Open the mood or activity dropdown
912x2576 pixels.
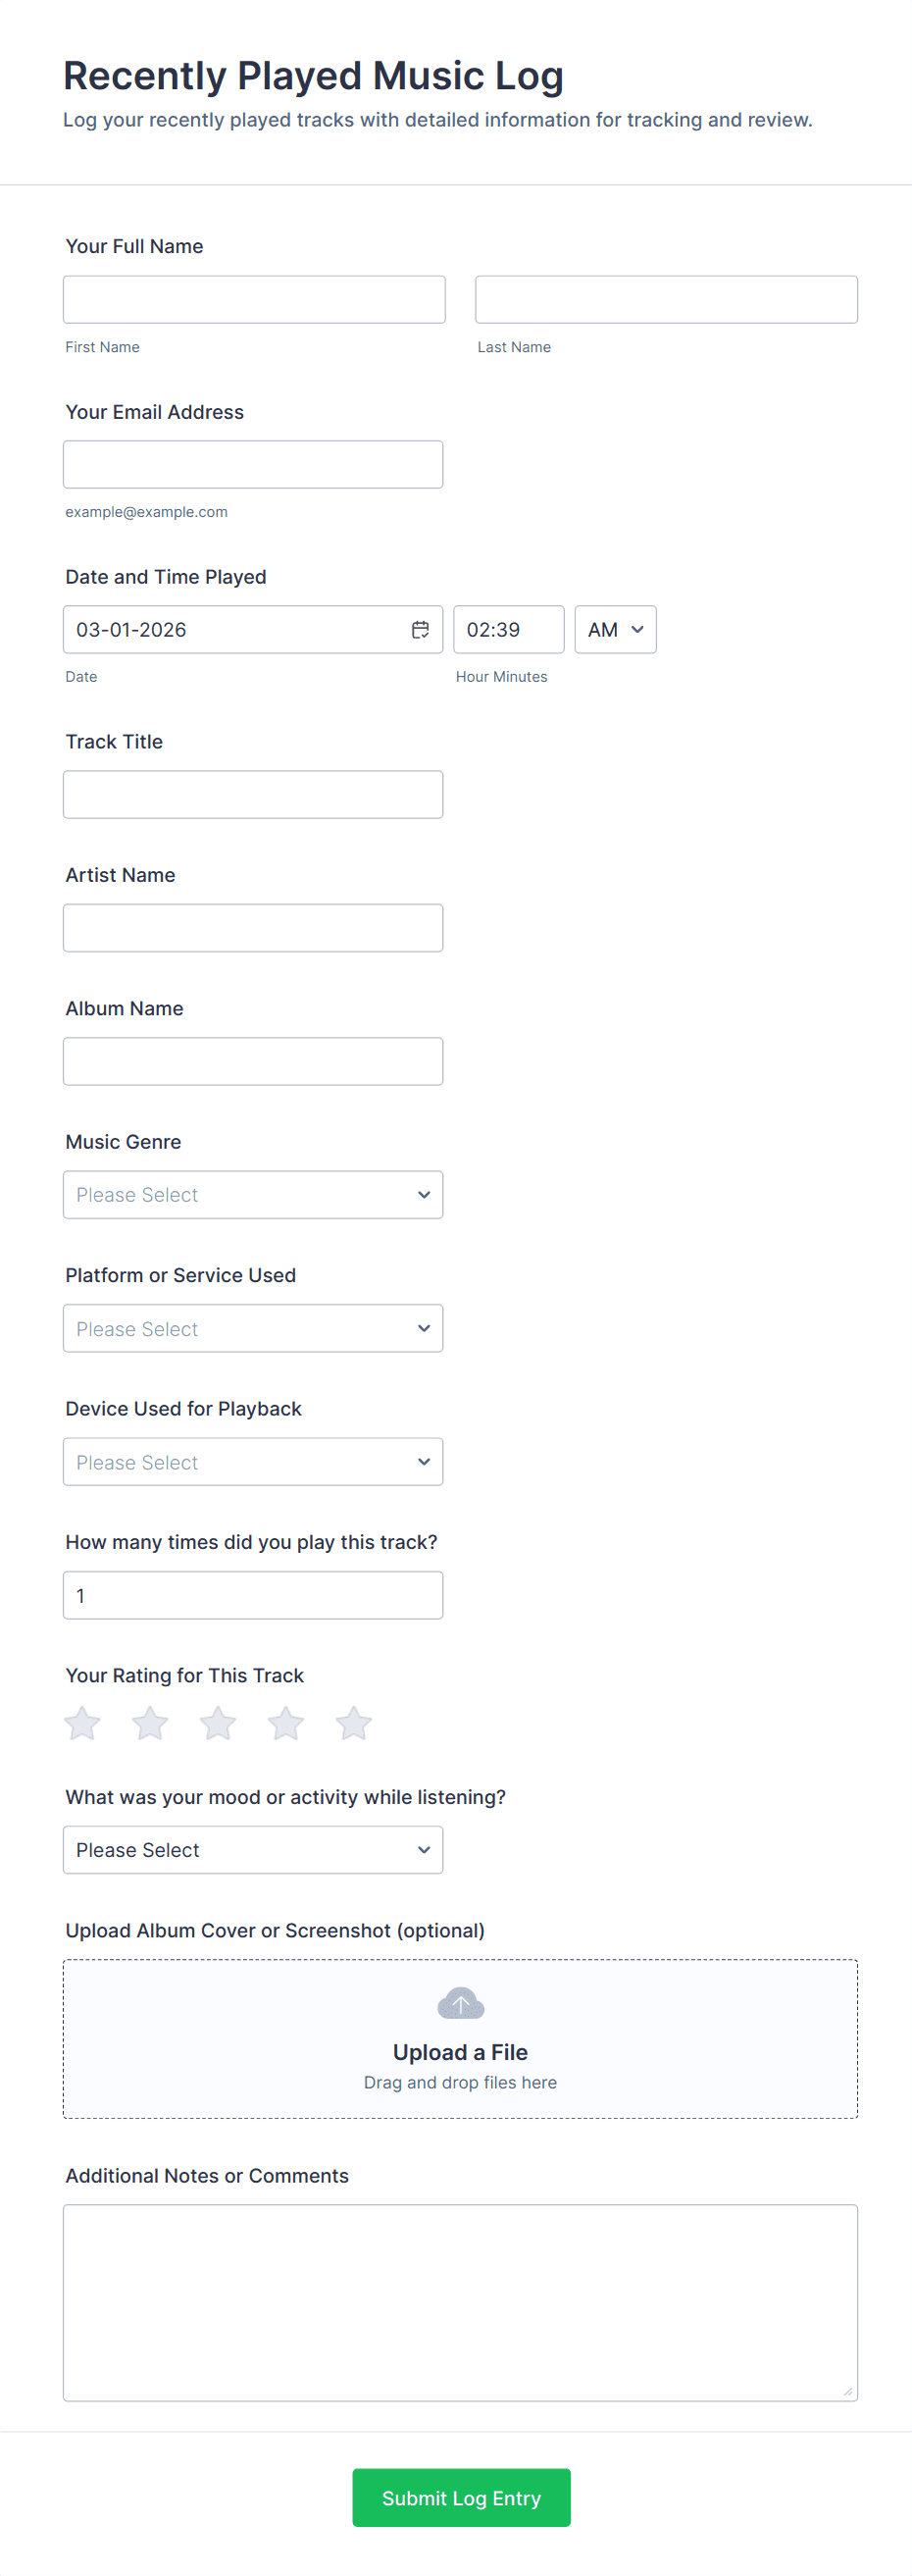tap(253, 1850)
